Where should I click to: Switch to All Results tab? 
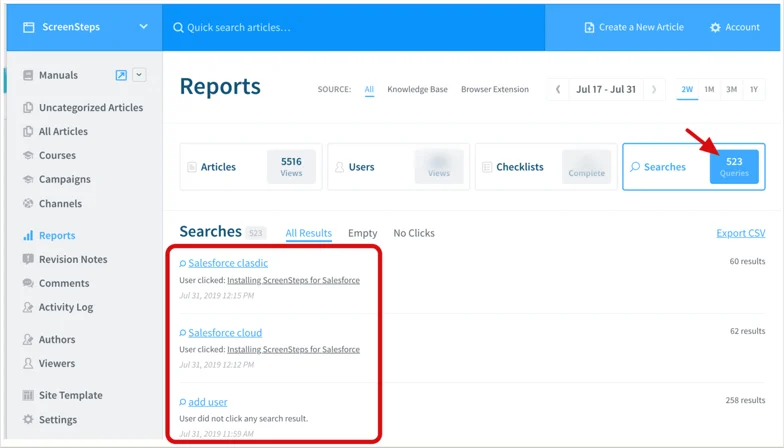point(308,234)
